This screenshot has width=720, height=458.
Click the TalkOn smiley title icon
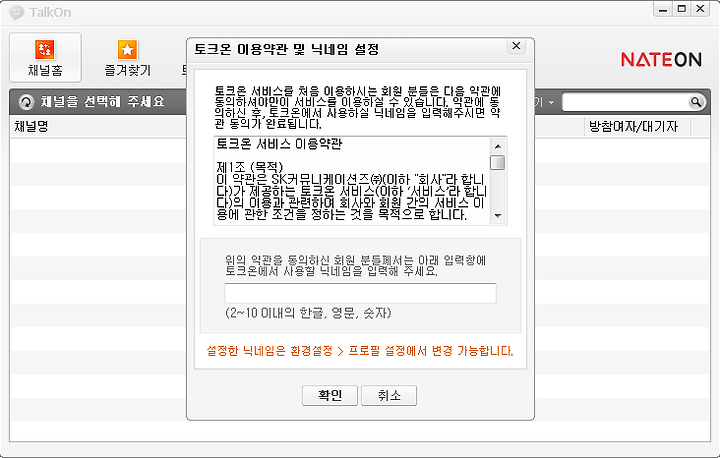pos(17,12)
